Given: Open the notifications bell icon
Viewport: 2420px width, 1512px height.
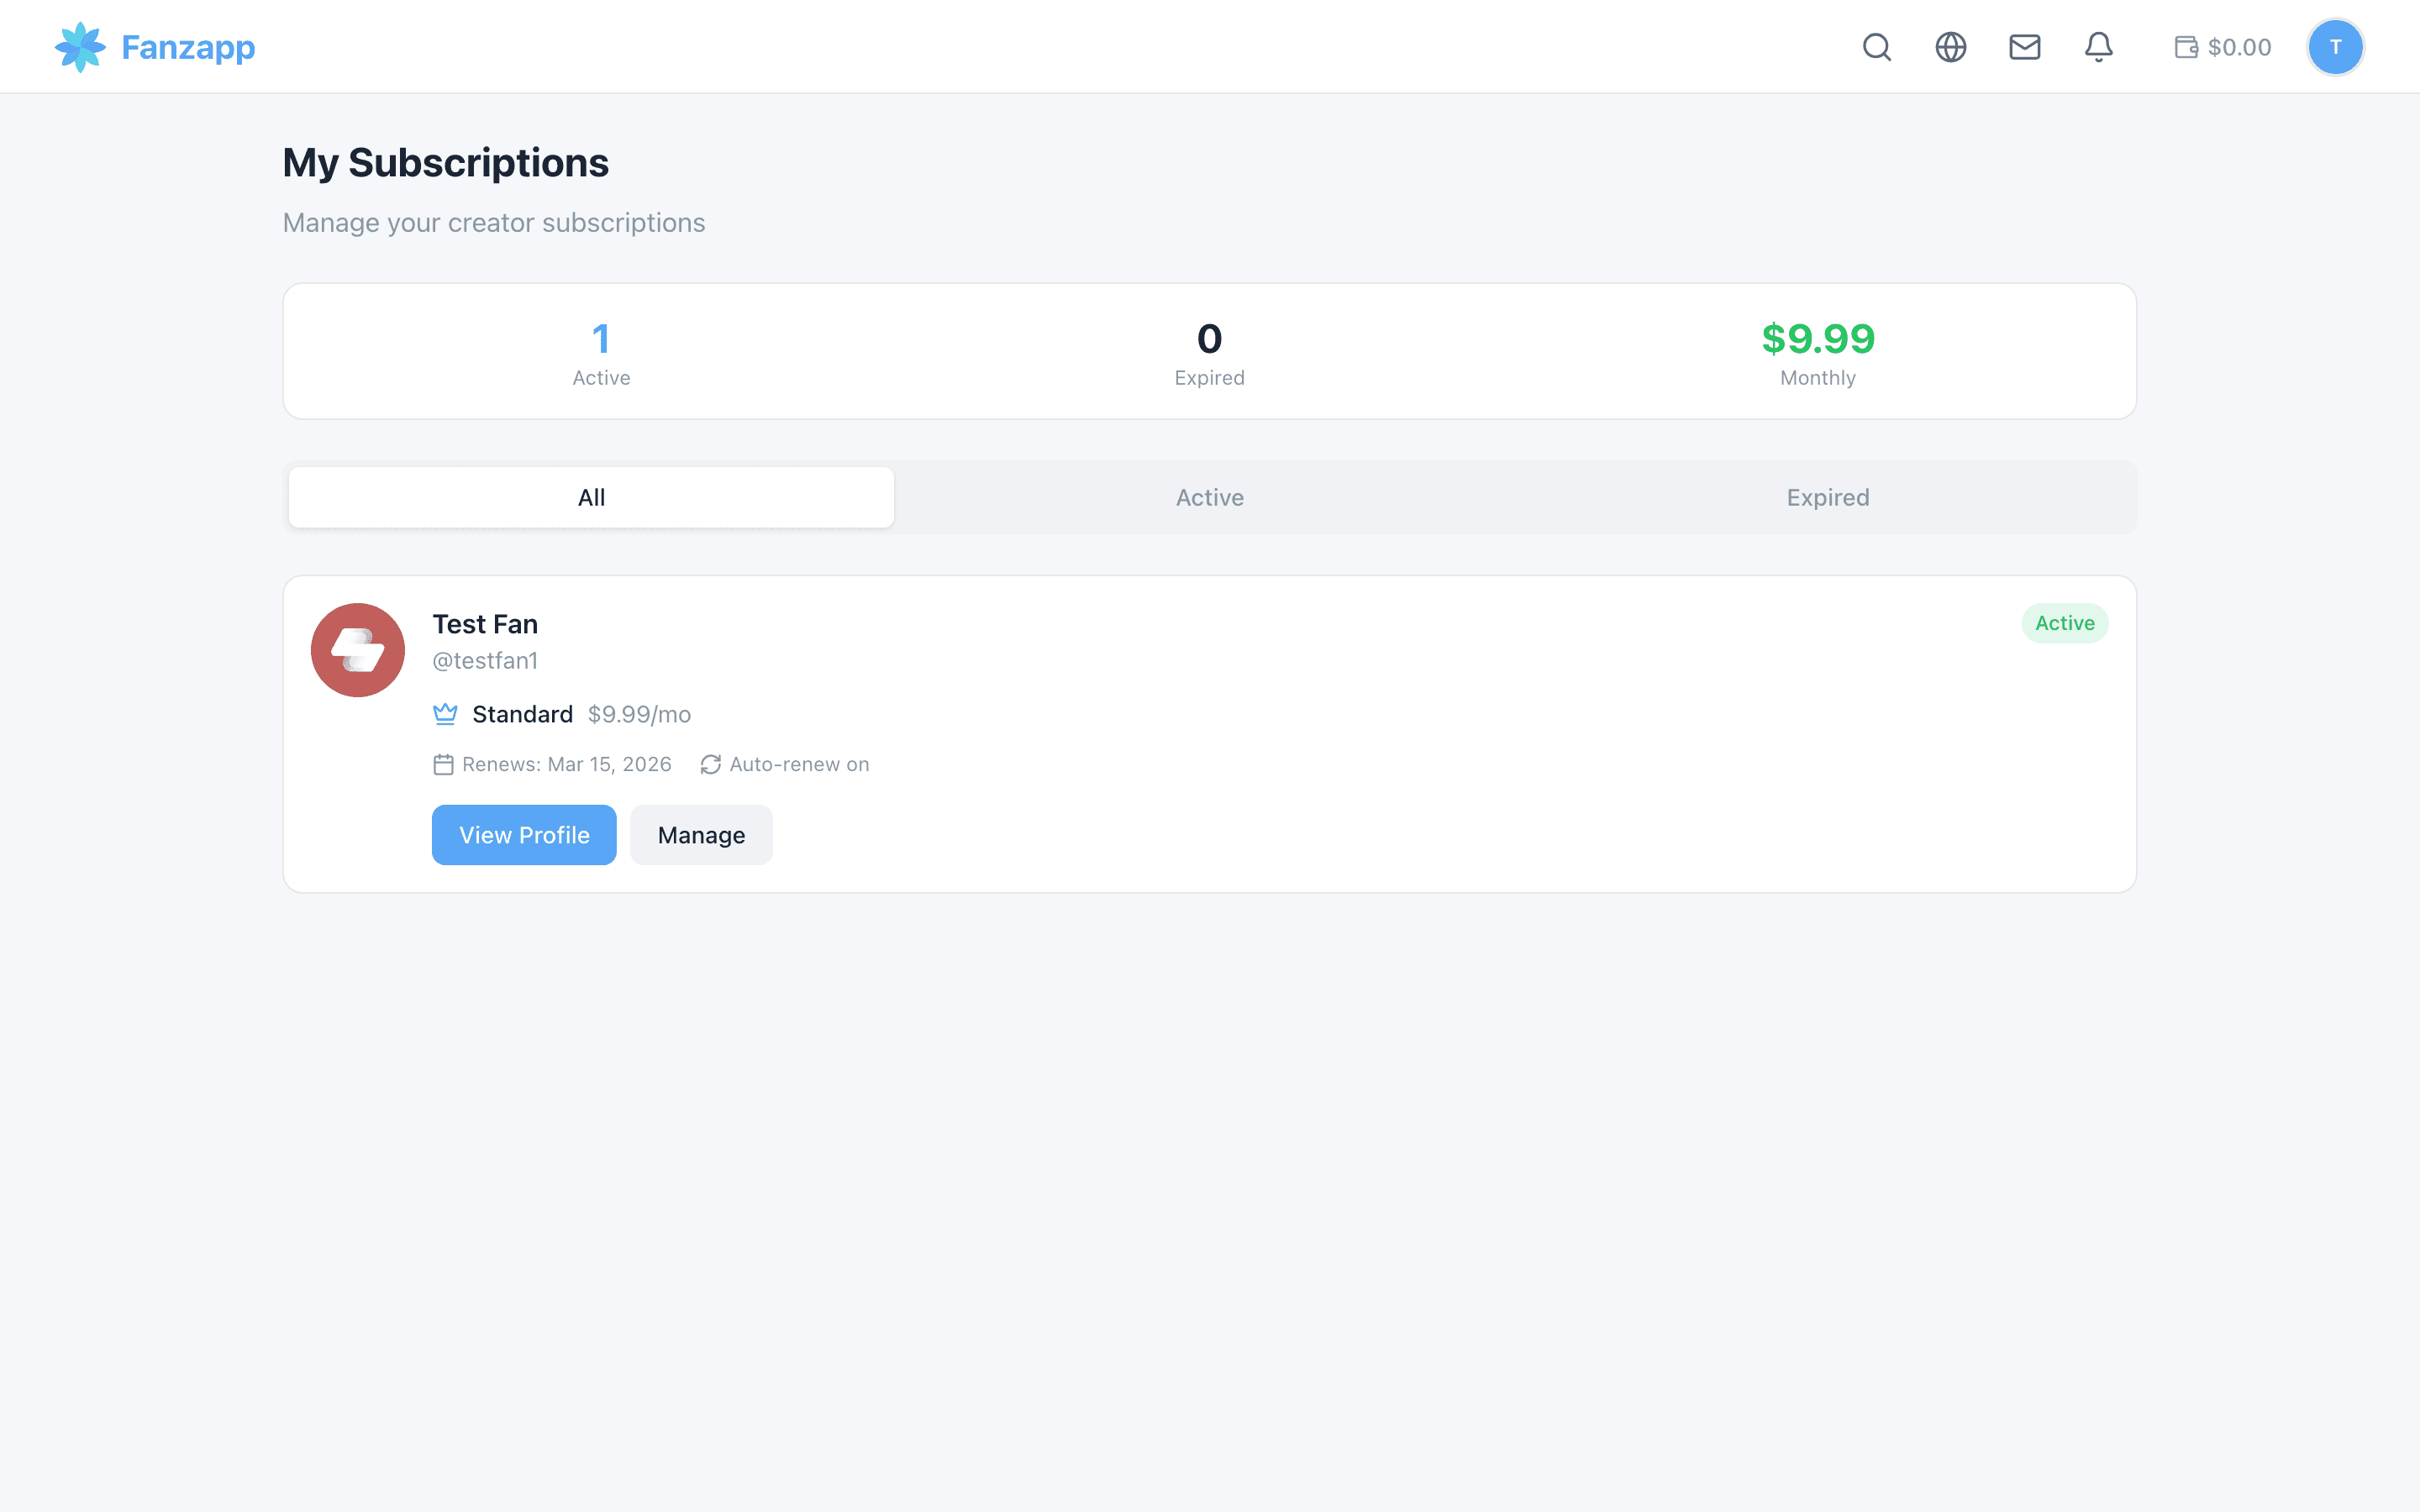Looking at the screenshot, I should 2099,47.
